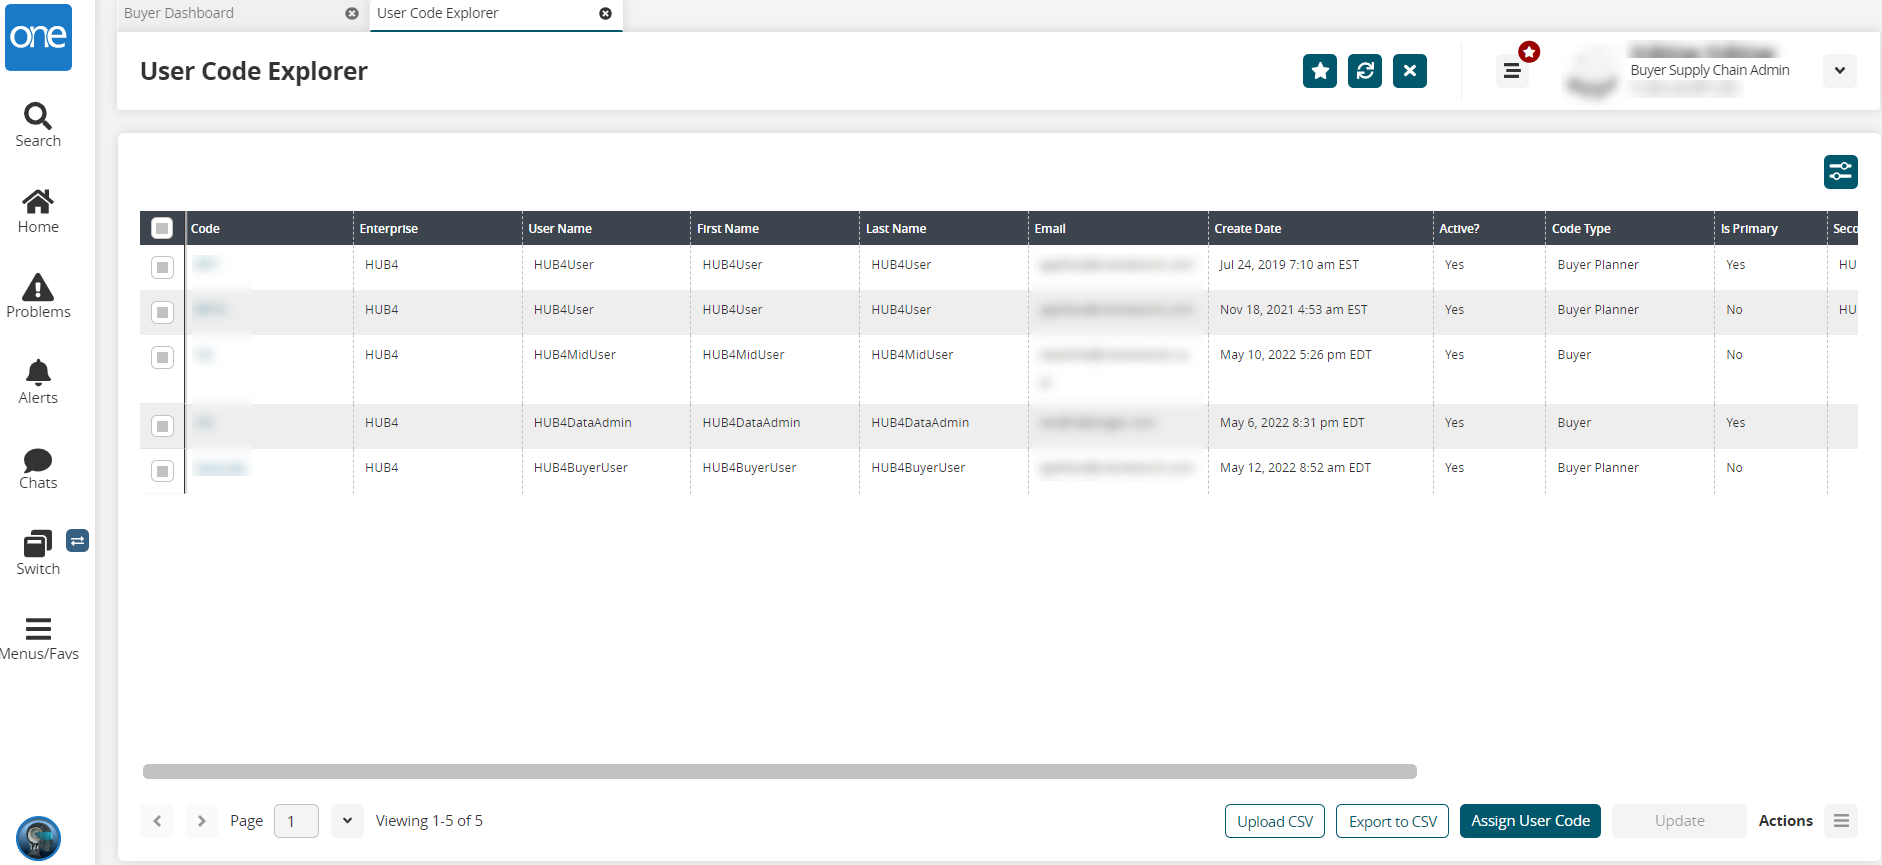Select the Nov 18, 2021 row checkbox
This screenshot has width=1882, height=865.
(162, 312)
